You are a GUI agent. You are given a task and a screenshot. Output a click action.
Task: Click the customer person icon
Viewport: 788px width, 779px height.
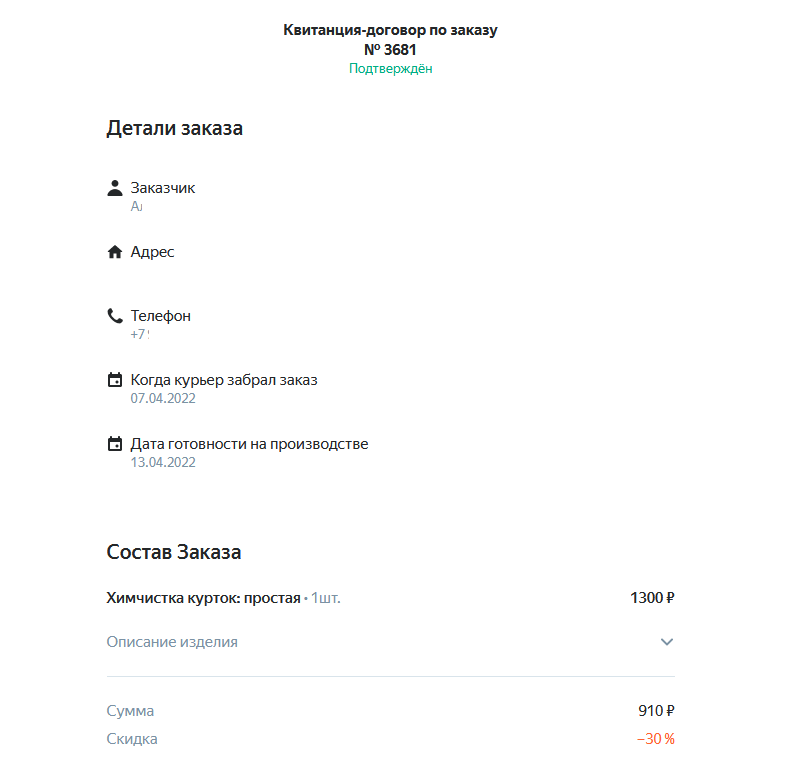coord(115,188)
